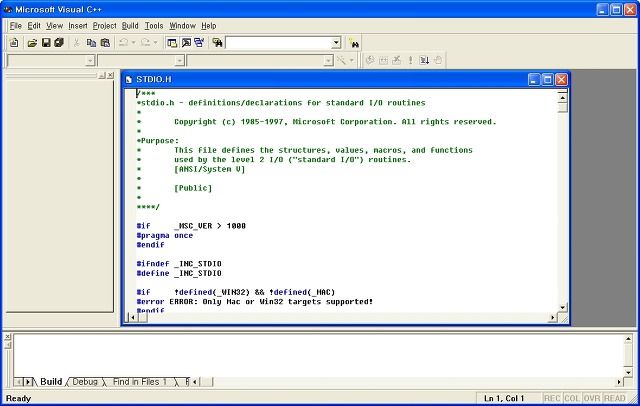Open the View menu
640x406 pixels.
tap(54, 26)
